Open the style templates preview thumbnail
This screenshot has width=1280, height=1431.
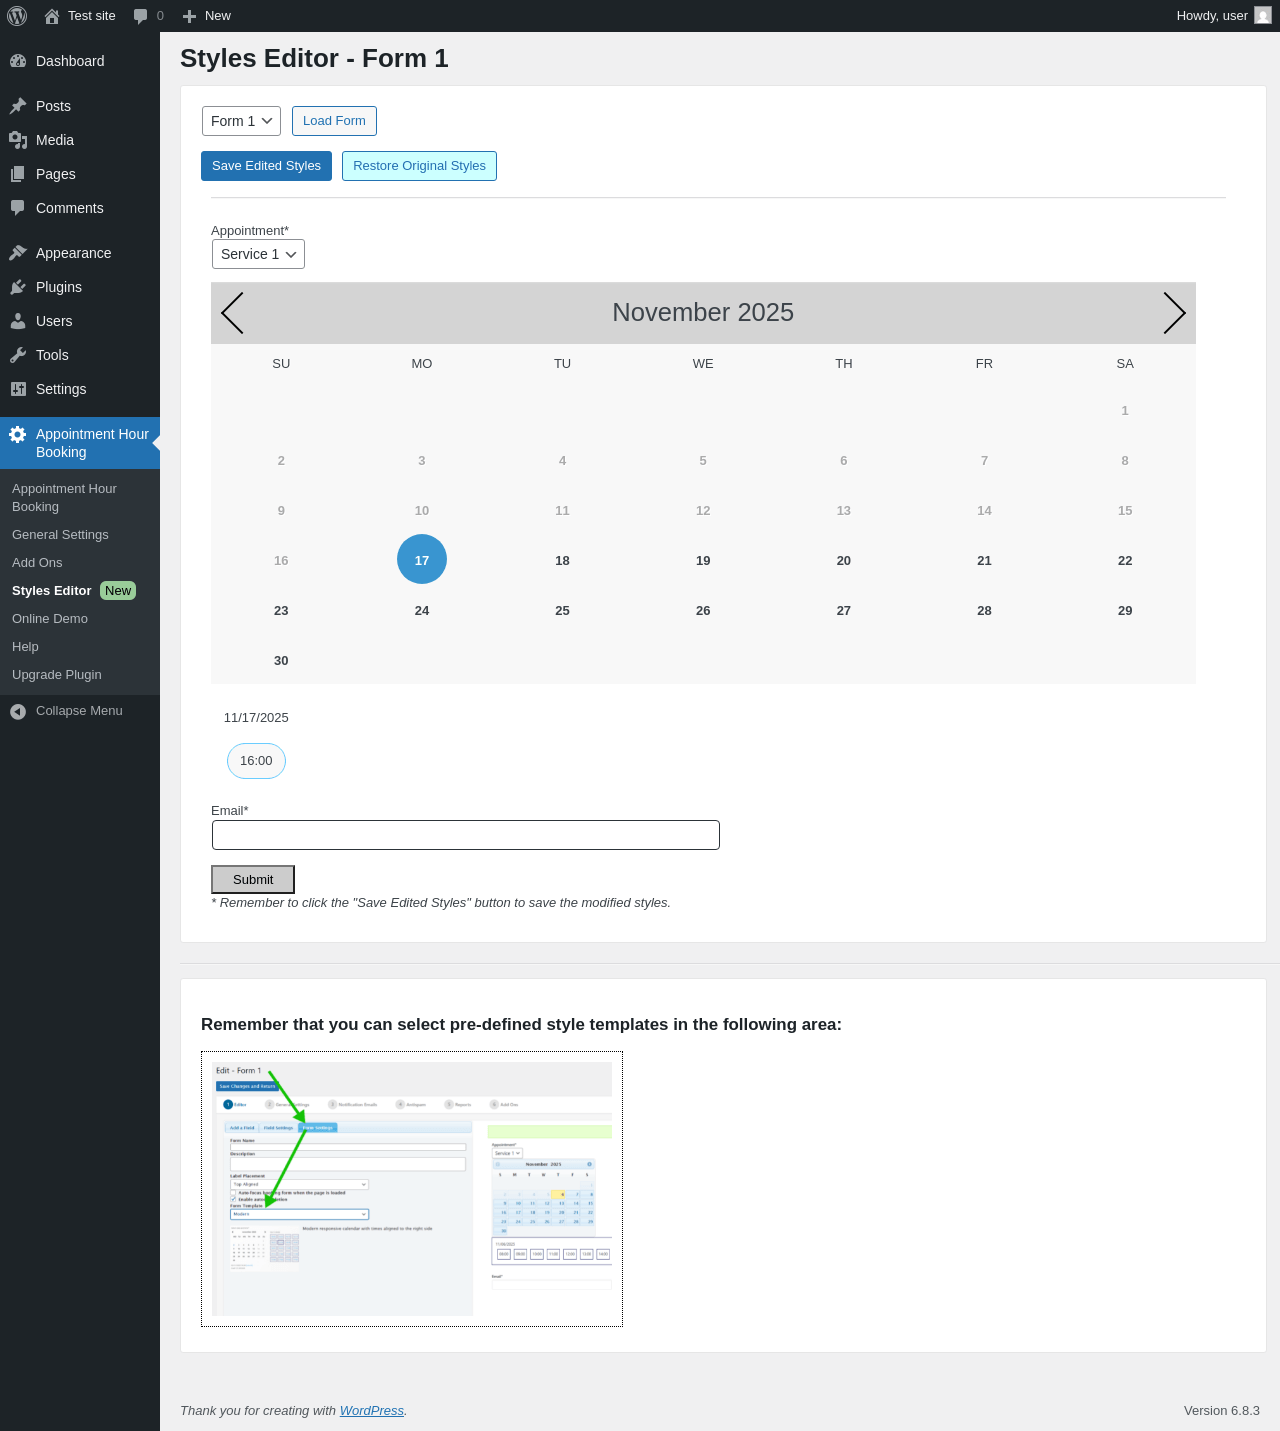coord(412,1189)
